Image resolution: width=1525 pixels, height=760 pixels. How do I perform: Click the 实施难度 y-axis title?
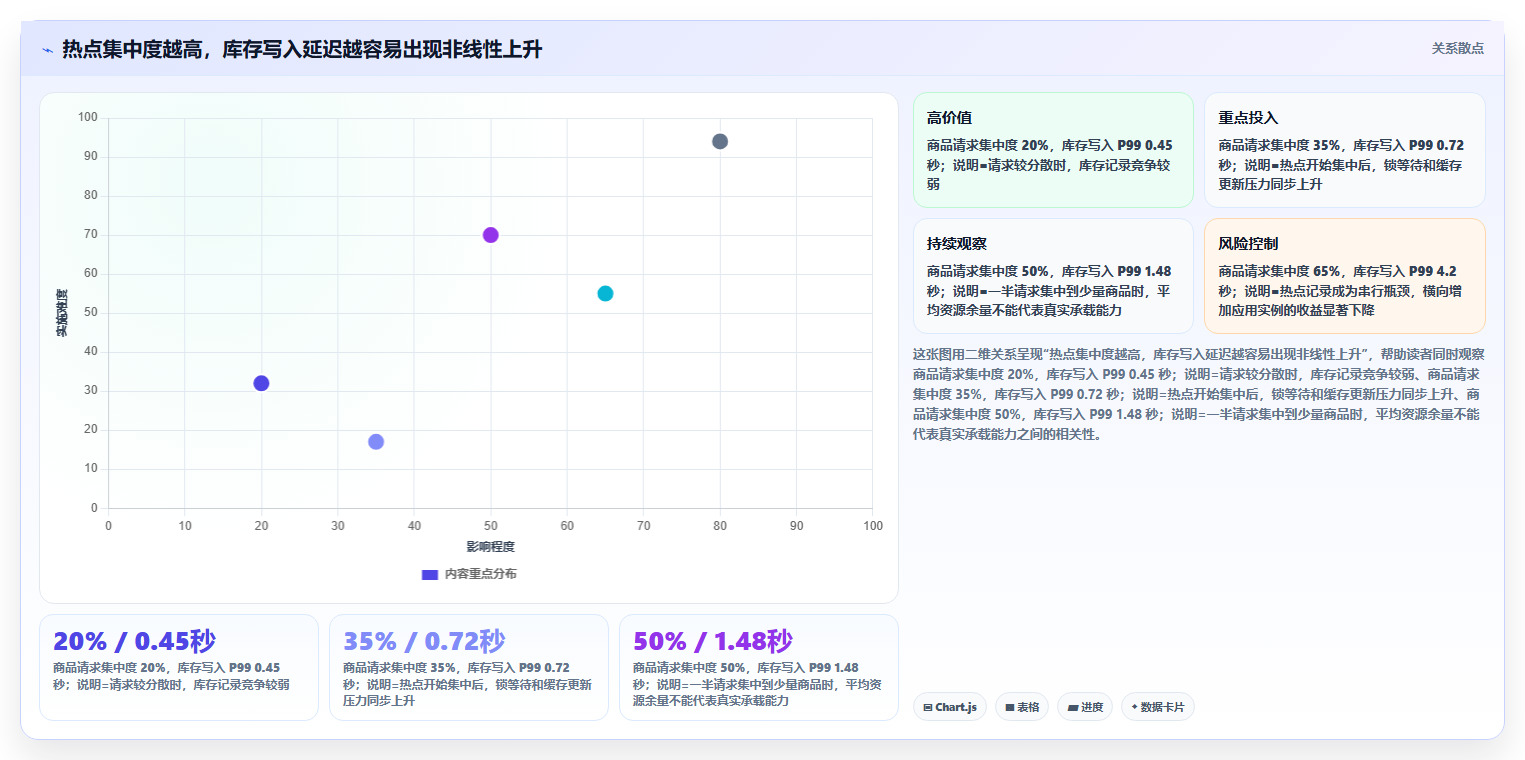(62, 313)
